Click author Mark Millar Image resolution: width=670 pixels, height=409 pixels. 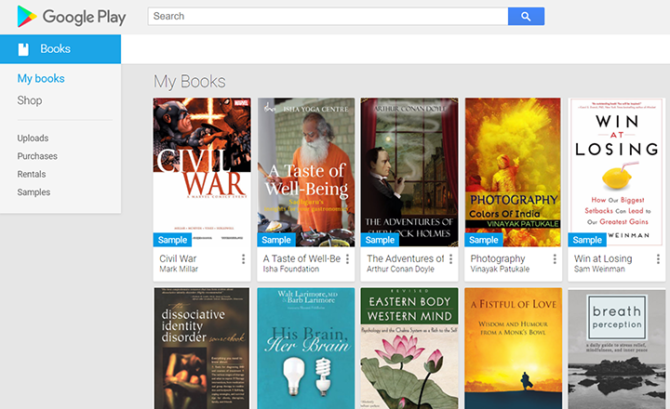(x=179, y=269)
